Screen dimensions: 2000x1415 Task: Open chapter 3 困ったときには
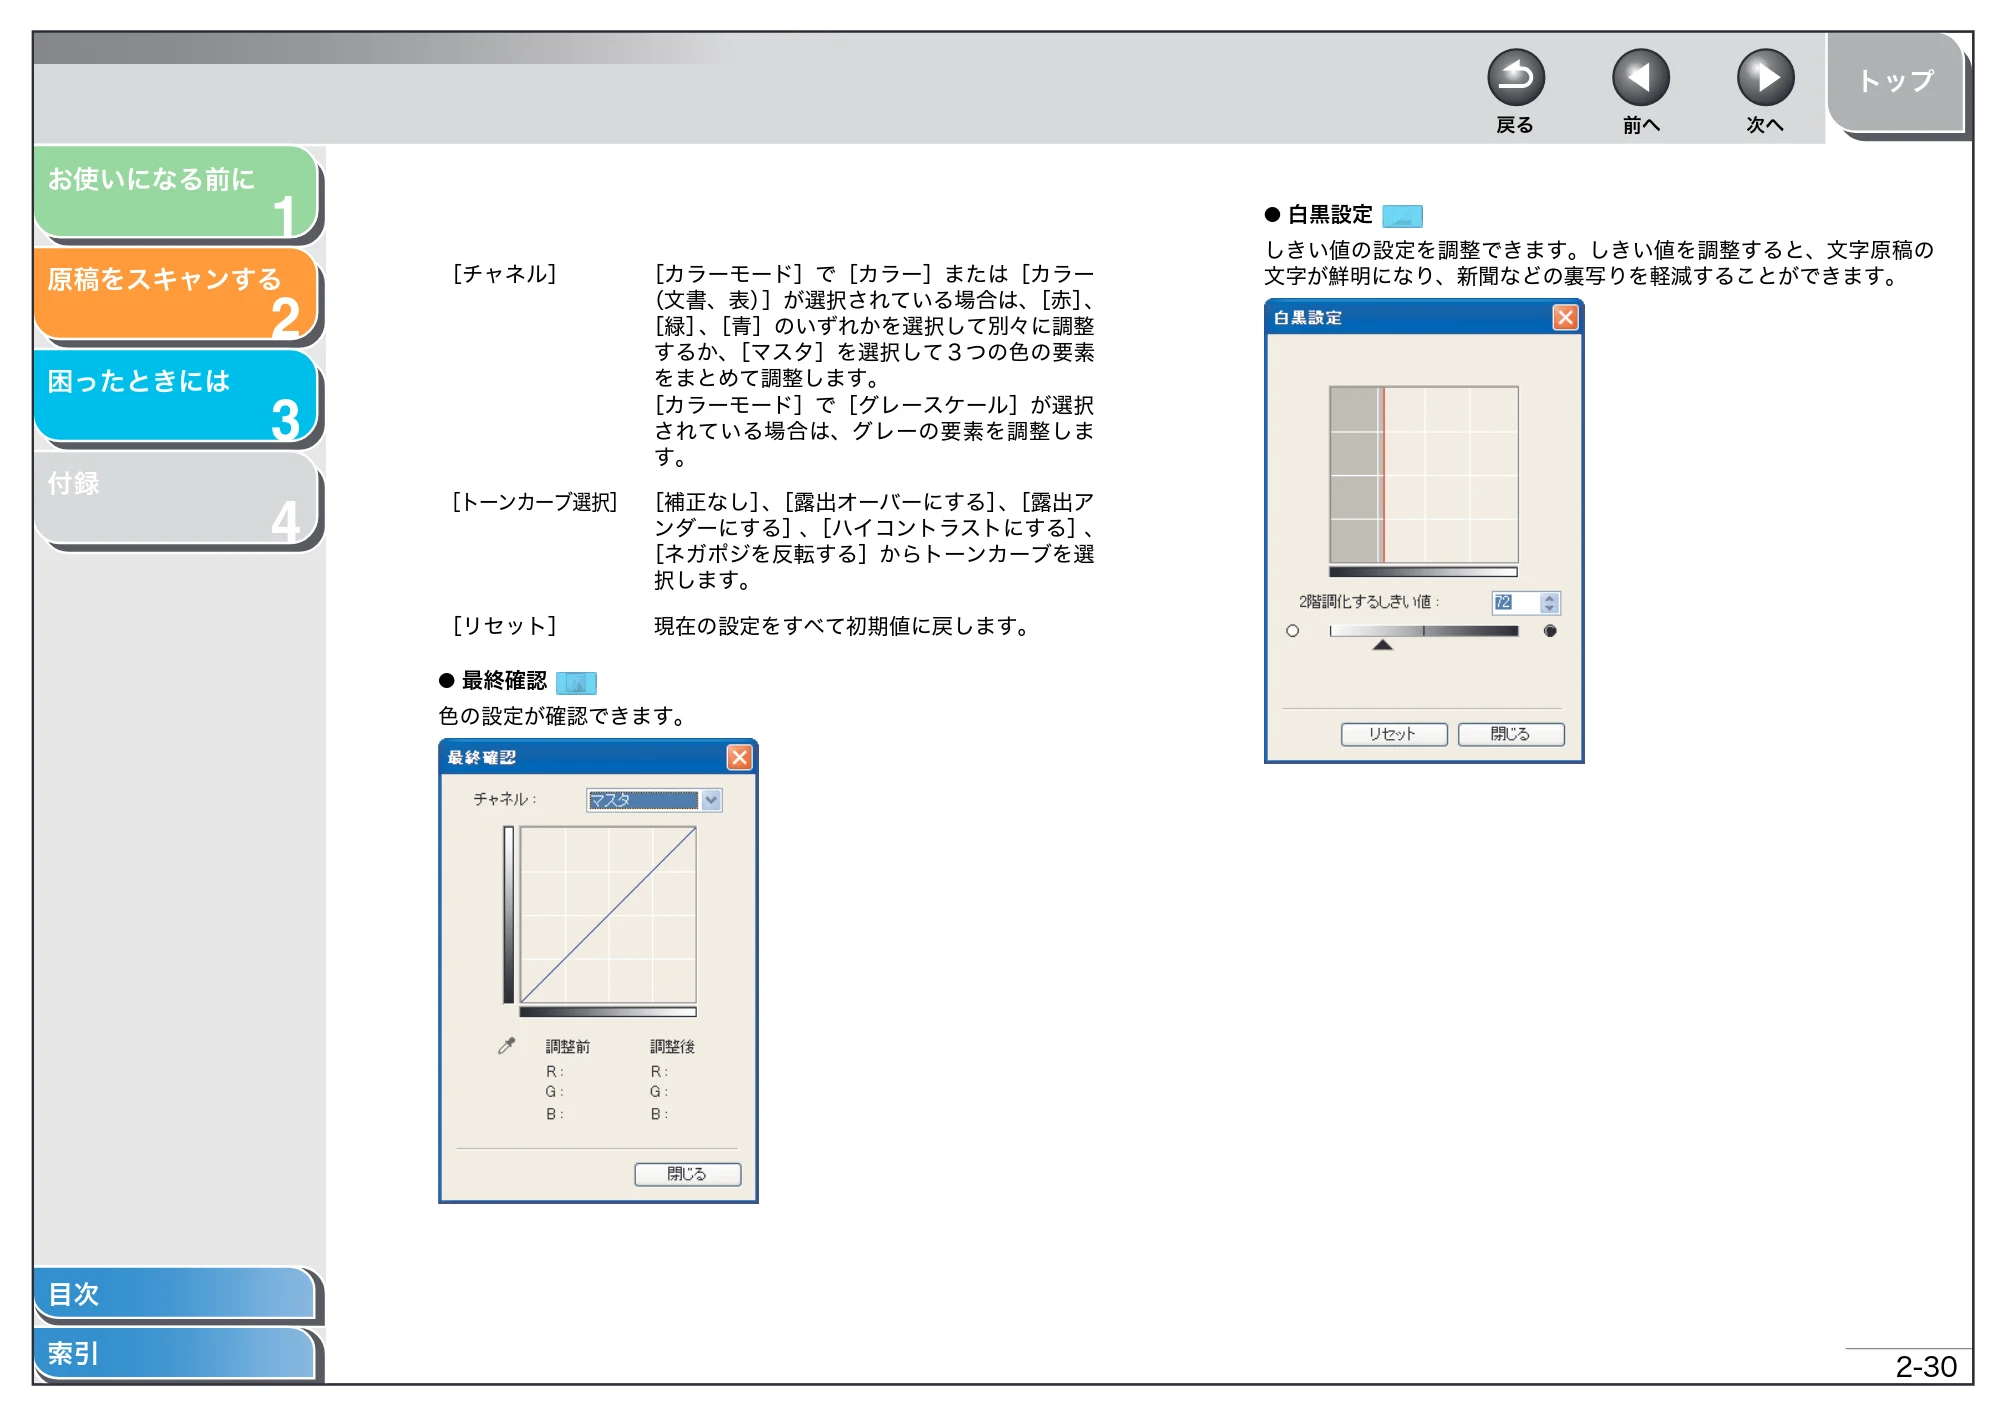(x=176, y=396)
